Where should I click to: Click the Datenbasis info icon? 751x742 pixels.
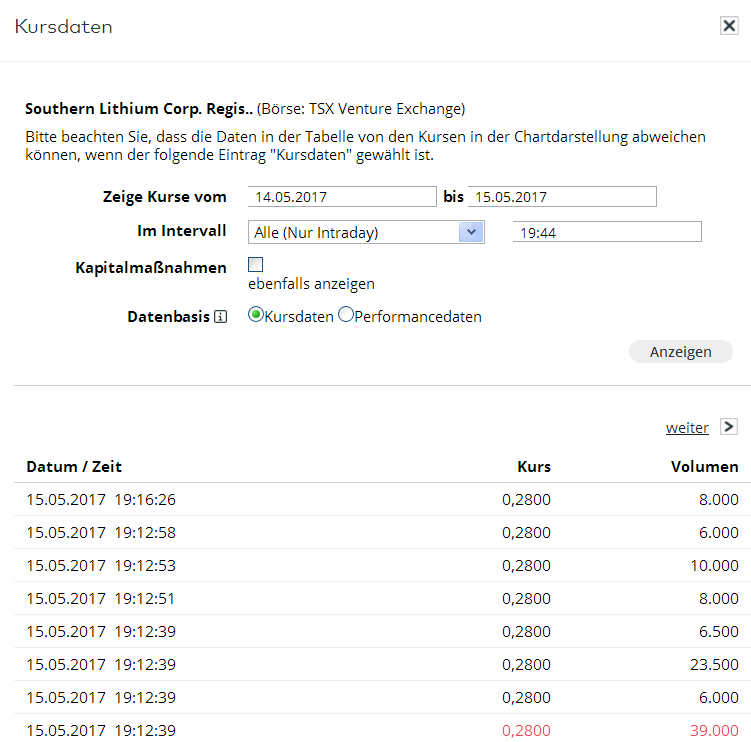coord(220,317)
